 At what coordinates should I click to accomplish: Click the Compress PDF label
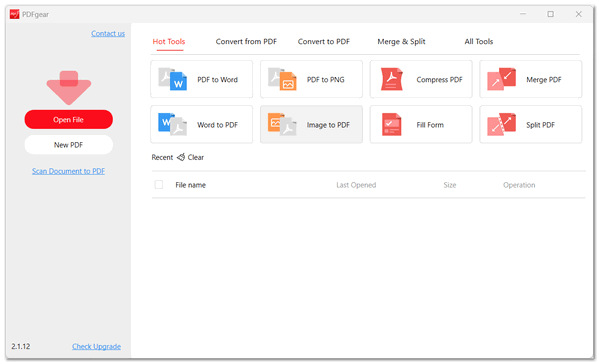pos(439,79)
